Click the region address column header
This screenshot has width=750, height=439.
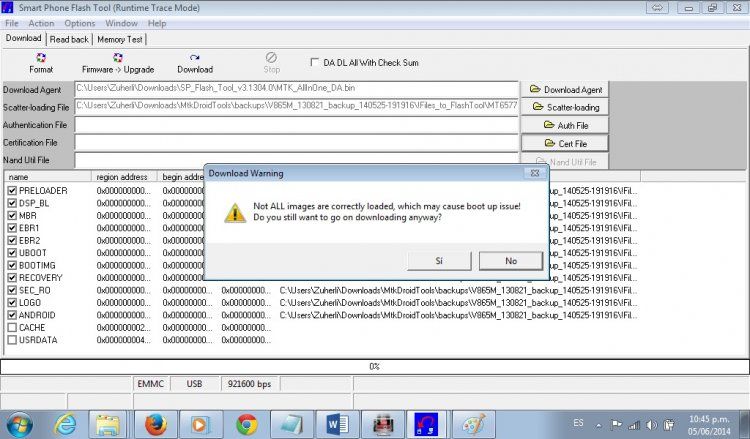pos(124,176)
